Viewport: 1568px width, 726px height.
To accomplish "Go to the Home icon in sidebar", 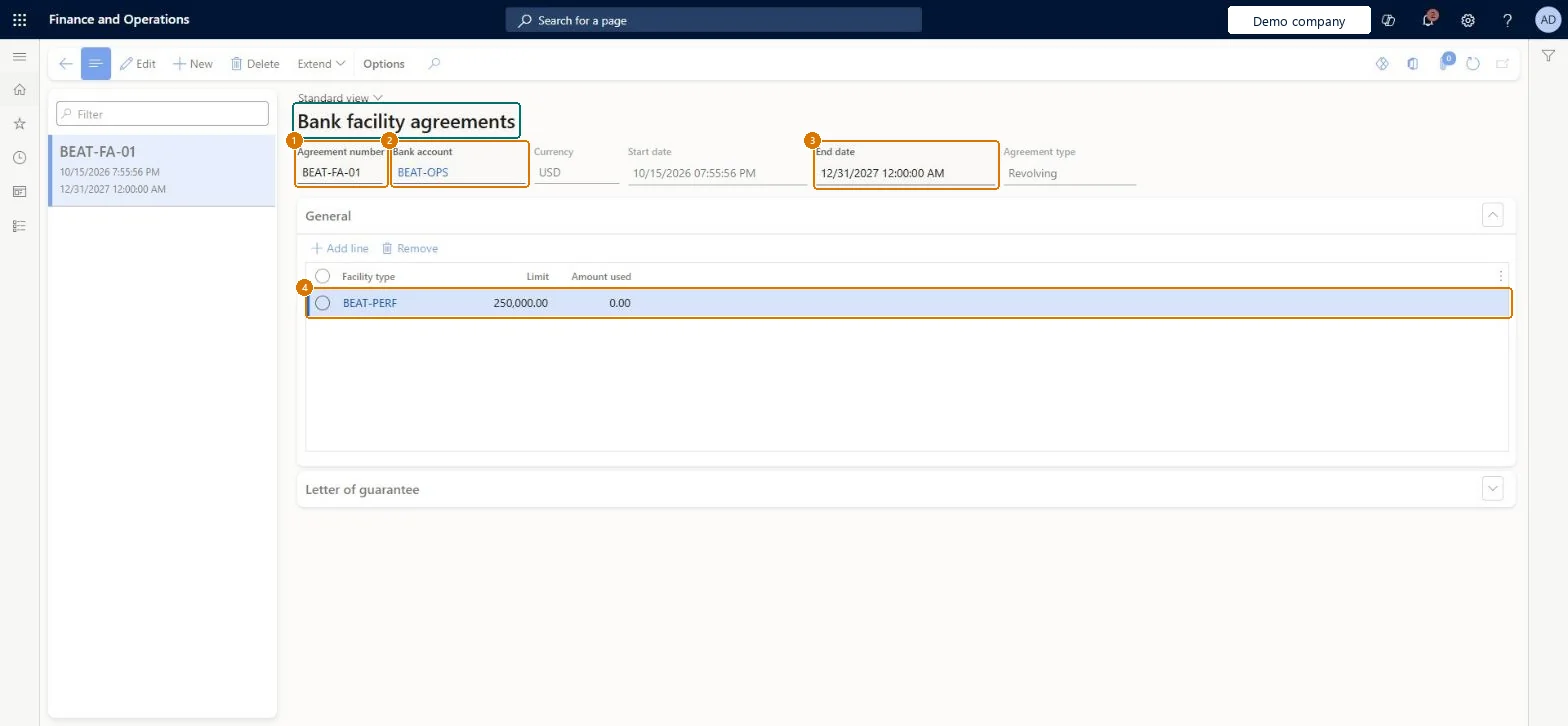I will (x=19, y=90).
